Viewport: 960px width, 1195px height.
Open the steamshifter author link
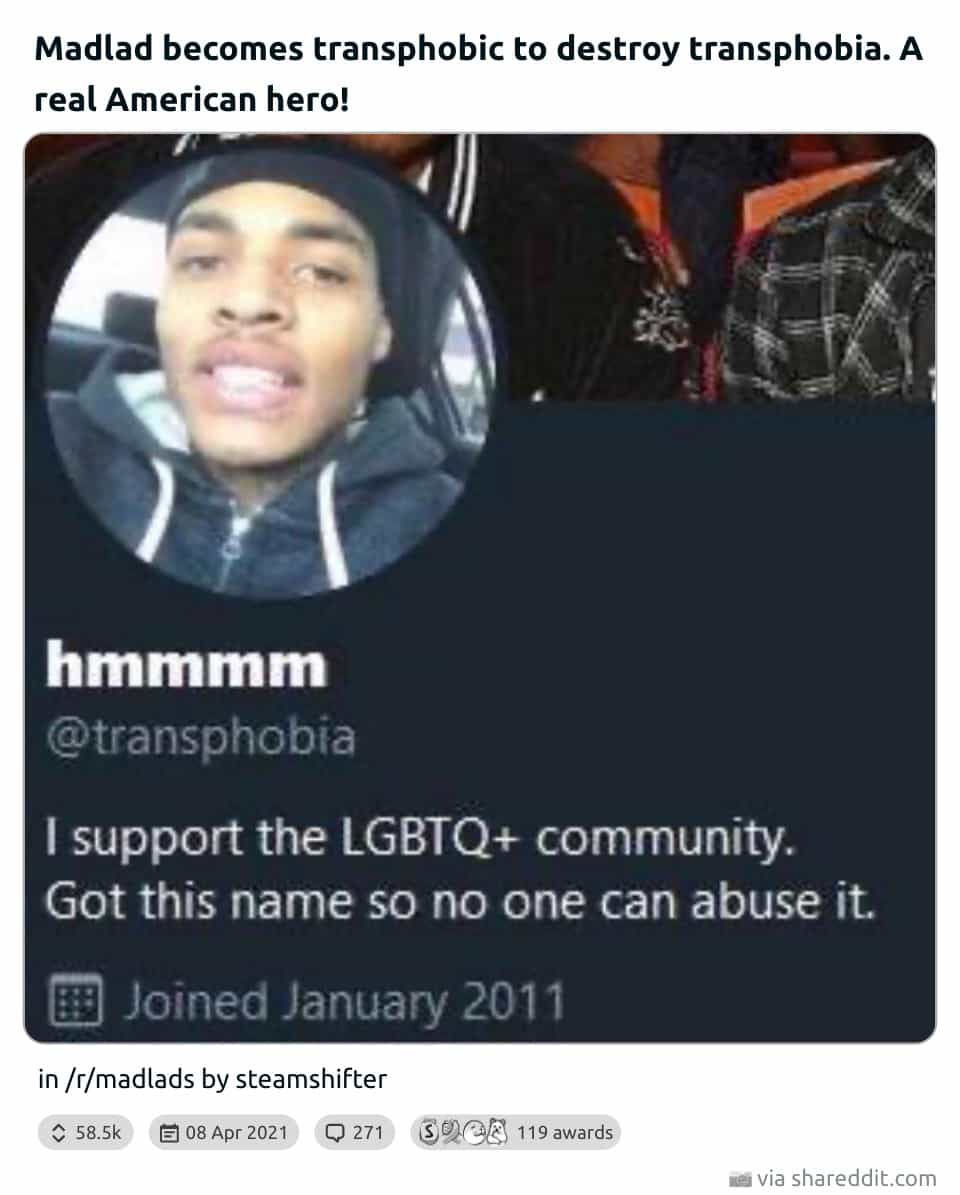click(x=311, y=1079)
